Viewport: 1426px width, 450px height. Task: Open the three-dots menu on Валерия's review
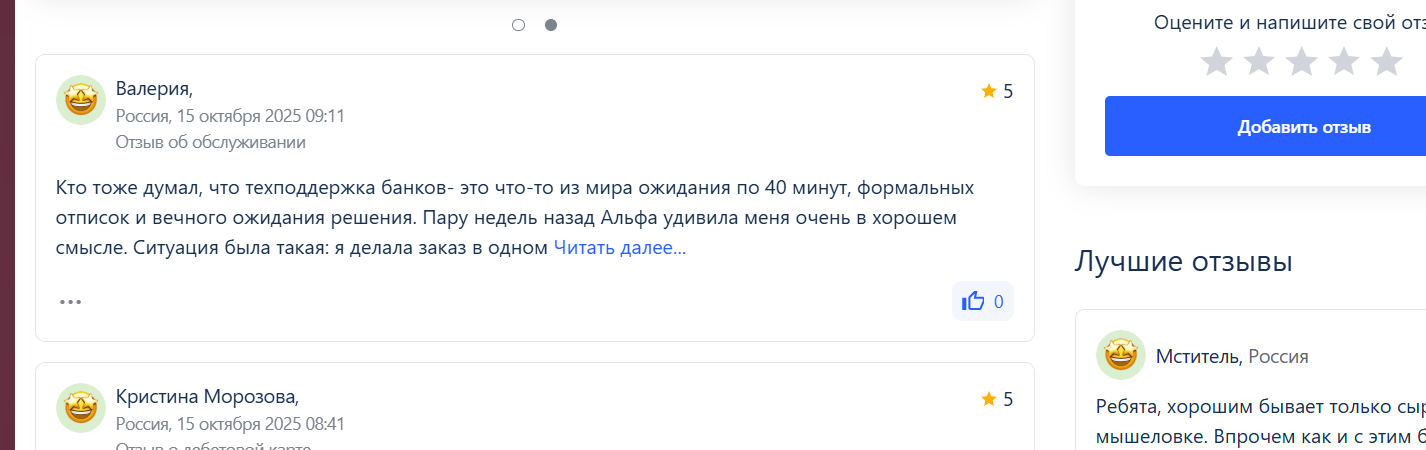point(70,301)
